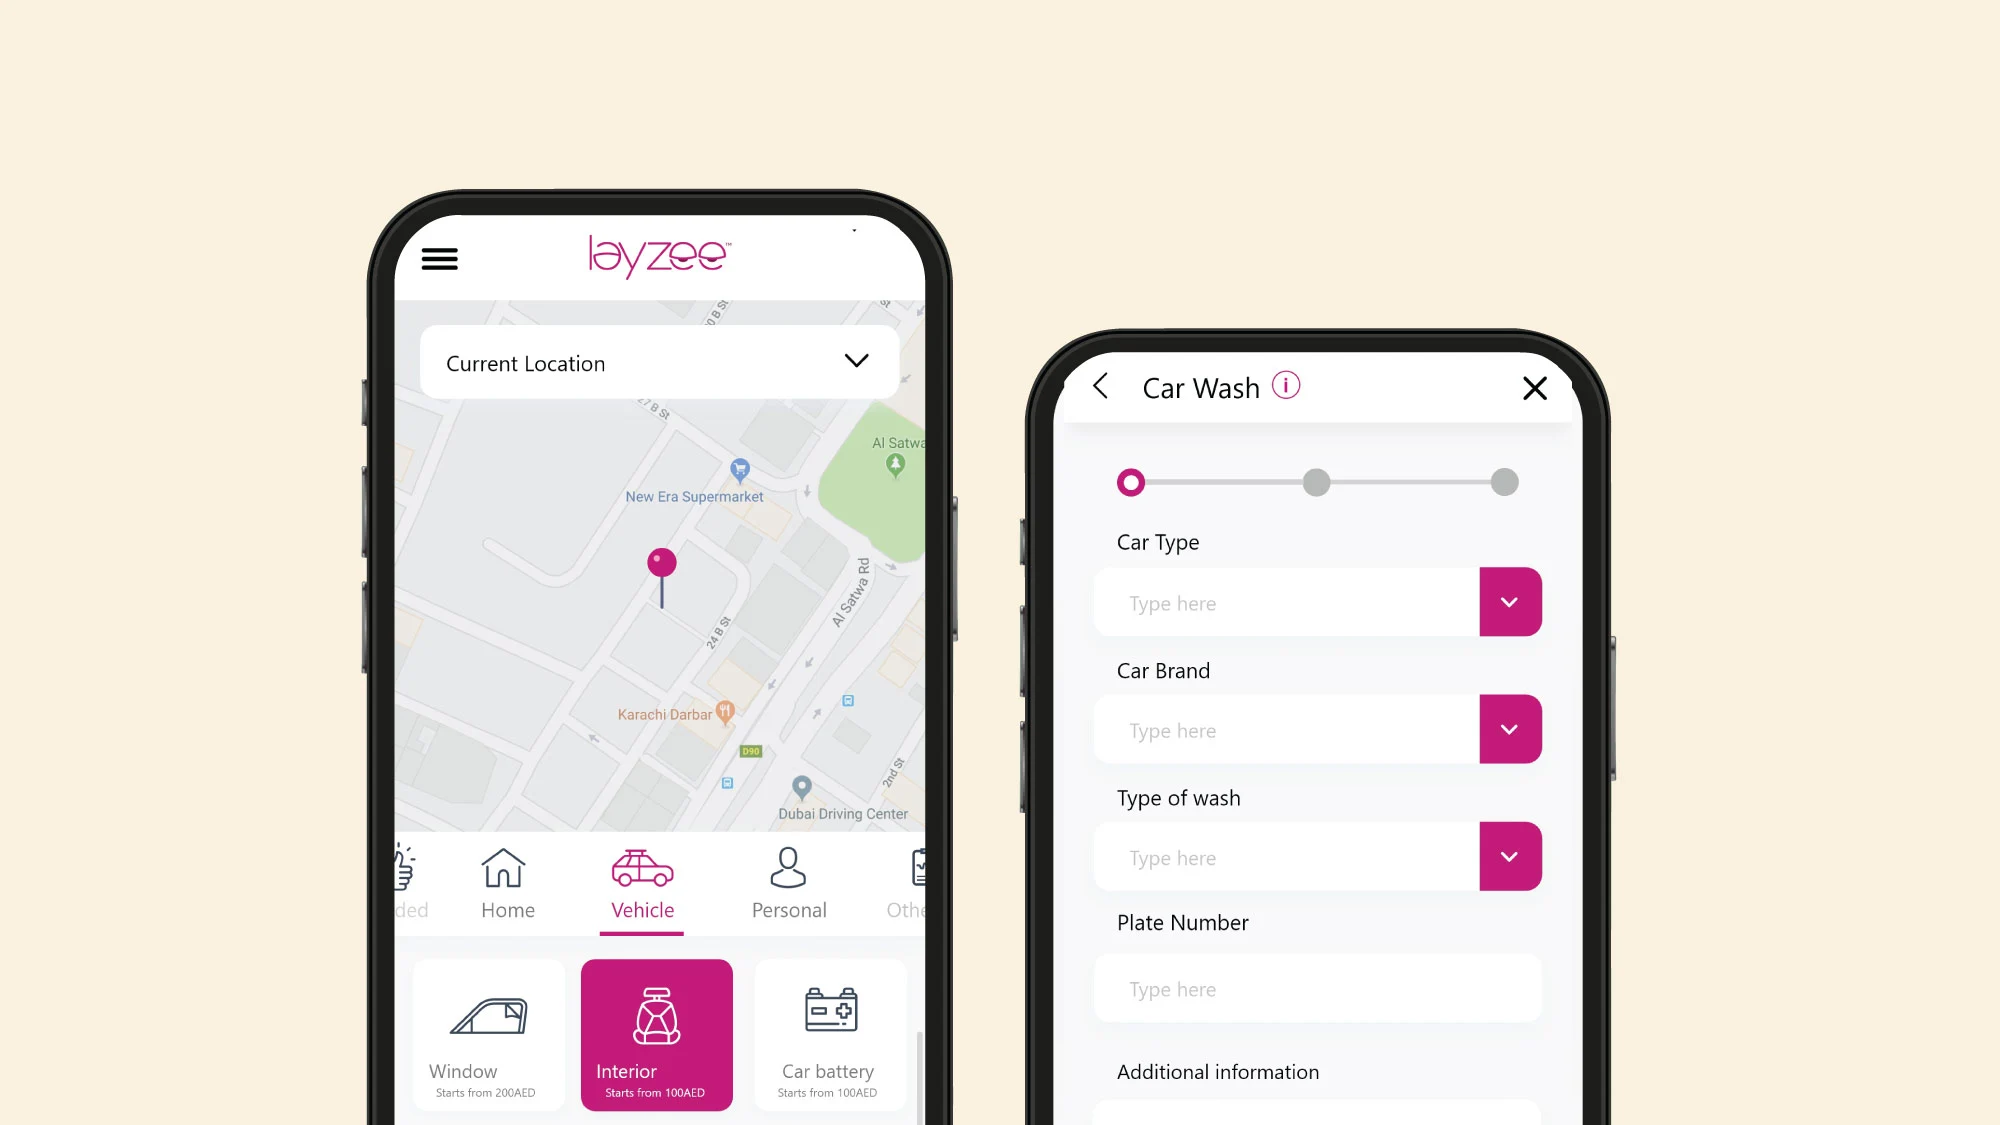Expand the Type of wash dropdown
Viewport: 2000px width, 1125px height.
[x=1508, y=856]
